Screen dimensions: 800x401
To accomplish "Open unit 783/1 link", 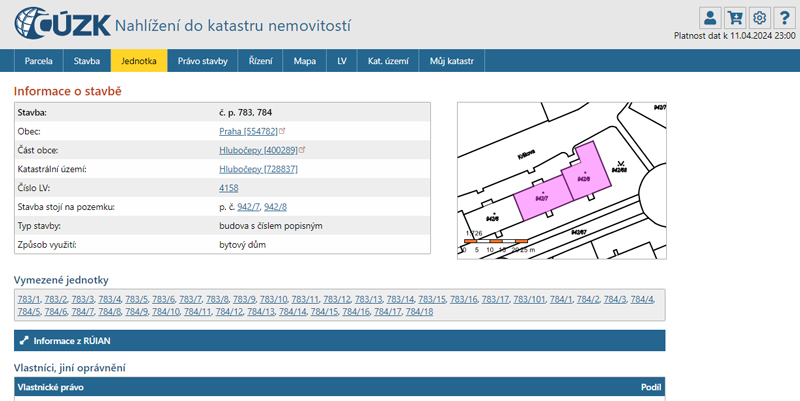I will (x=27, y=299).
